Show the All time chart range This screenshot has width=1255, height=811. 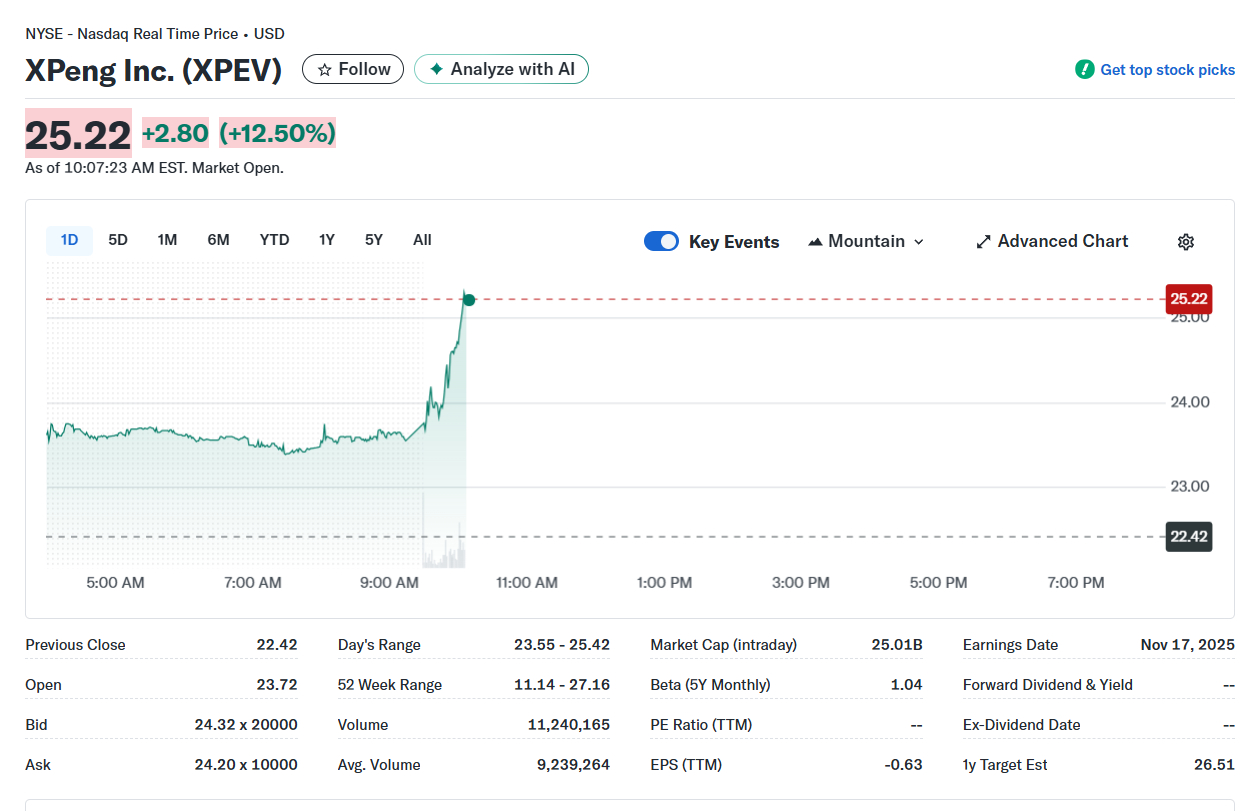pyautogui.click(x=422, y=240)
